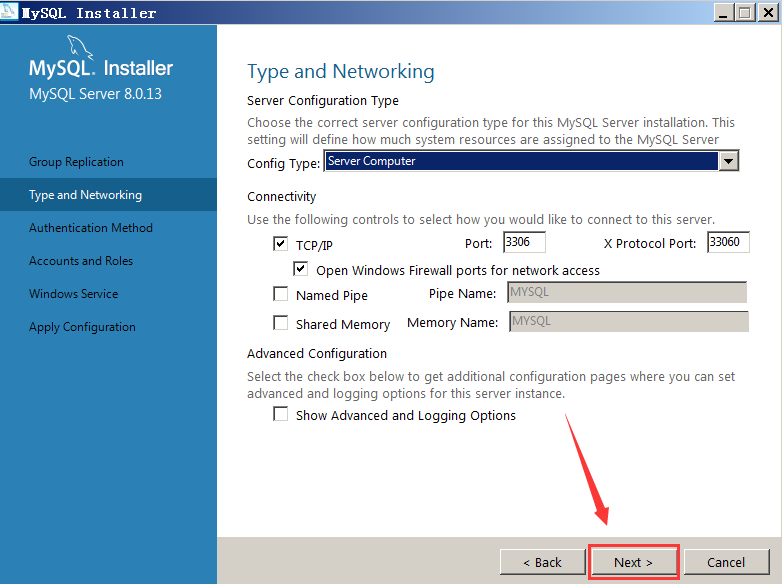Click the Type and Networking page heading
782x584 pixels.
341,71
